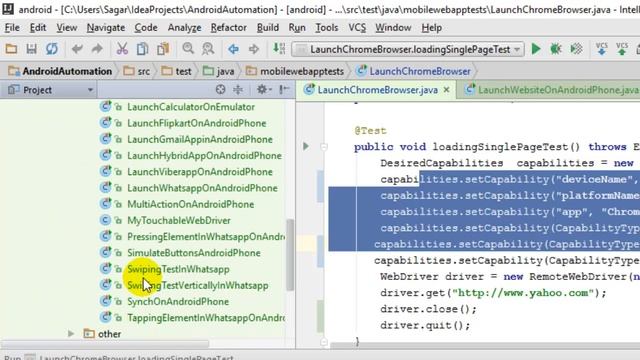
Task: Click the Replace magnifier icon
Action: pos(208,49)
